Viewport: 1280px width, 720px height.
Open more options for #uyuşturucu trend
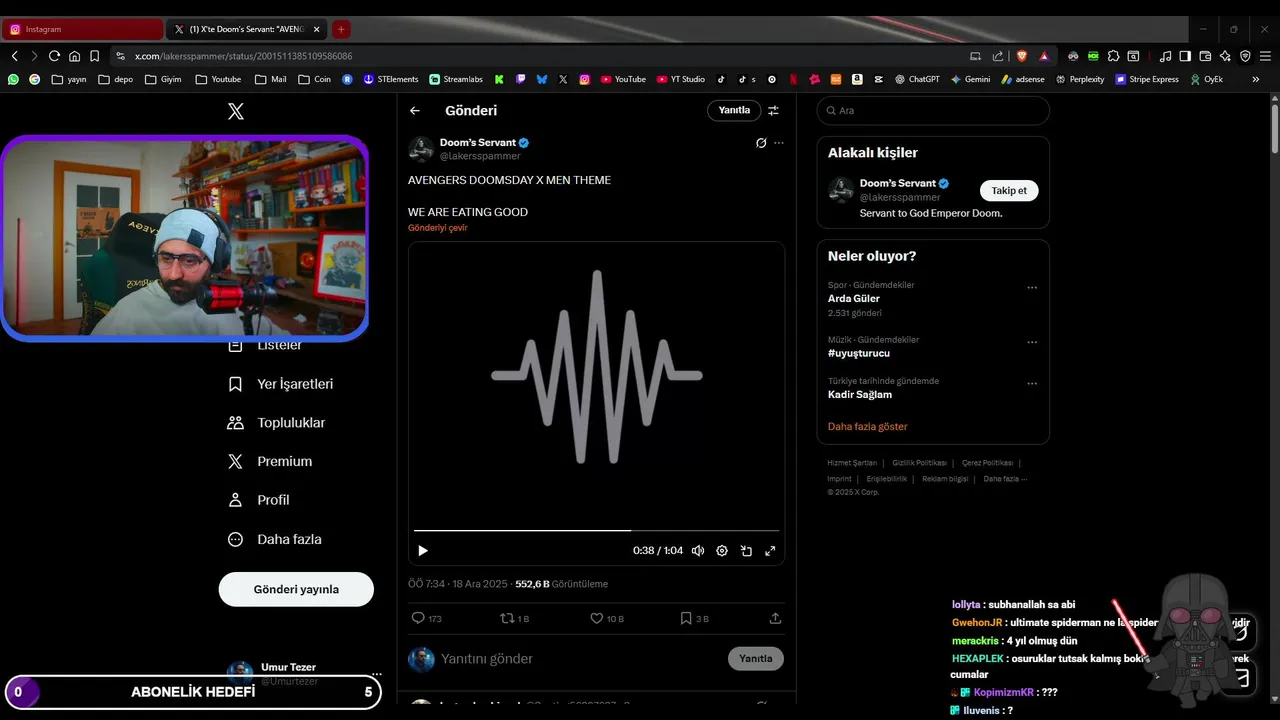tap(1032, 343)
